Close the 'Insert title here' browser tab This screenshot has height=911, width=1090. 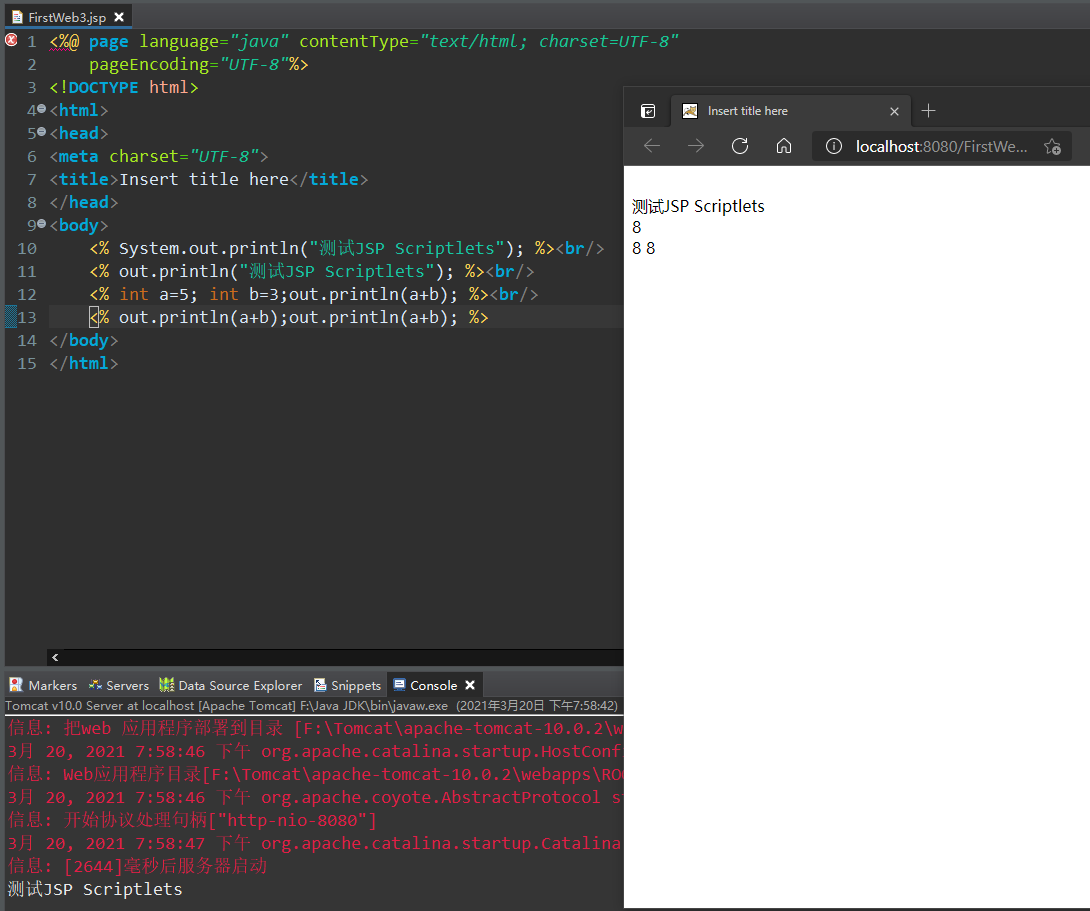click(894, 111)
